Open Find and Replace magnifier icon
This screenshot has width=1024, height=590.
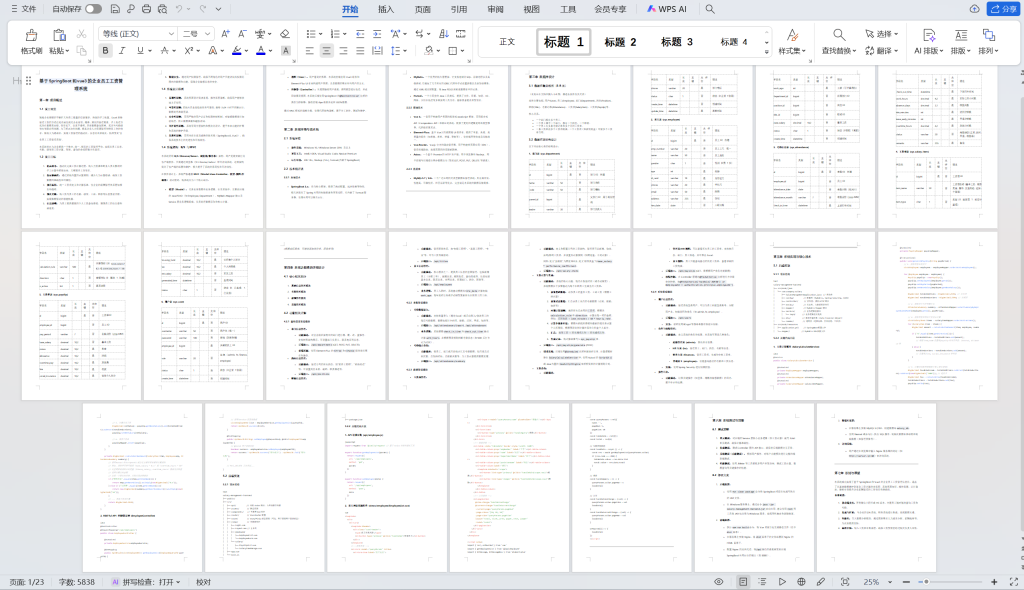coord(839,35)
